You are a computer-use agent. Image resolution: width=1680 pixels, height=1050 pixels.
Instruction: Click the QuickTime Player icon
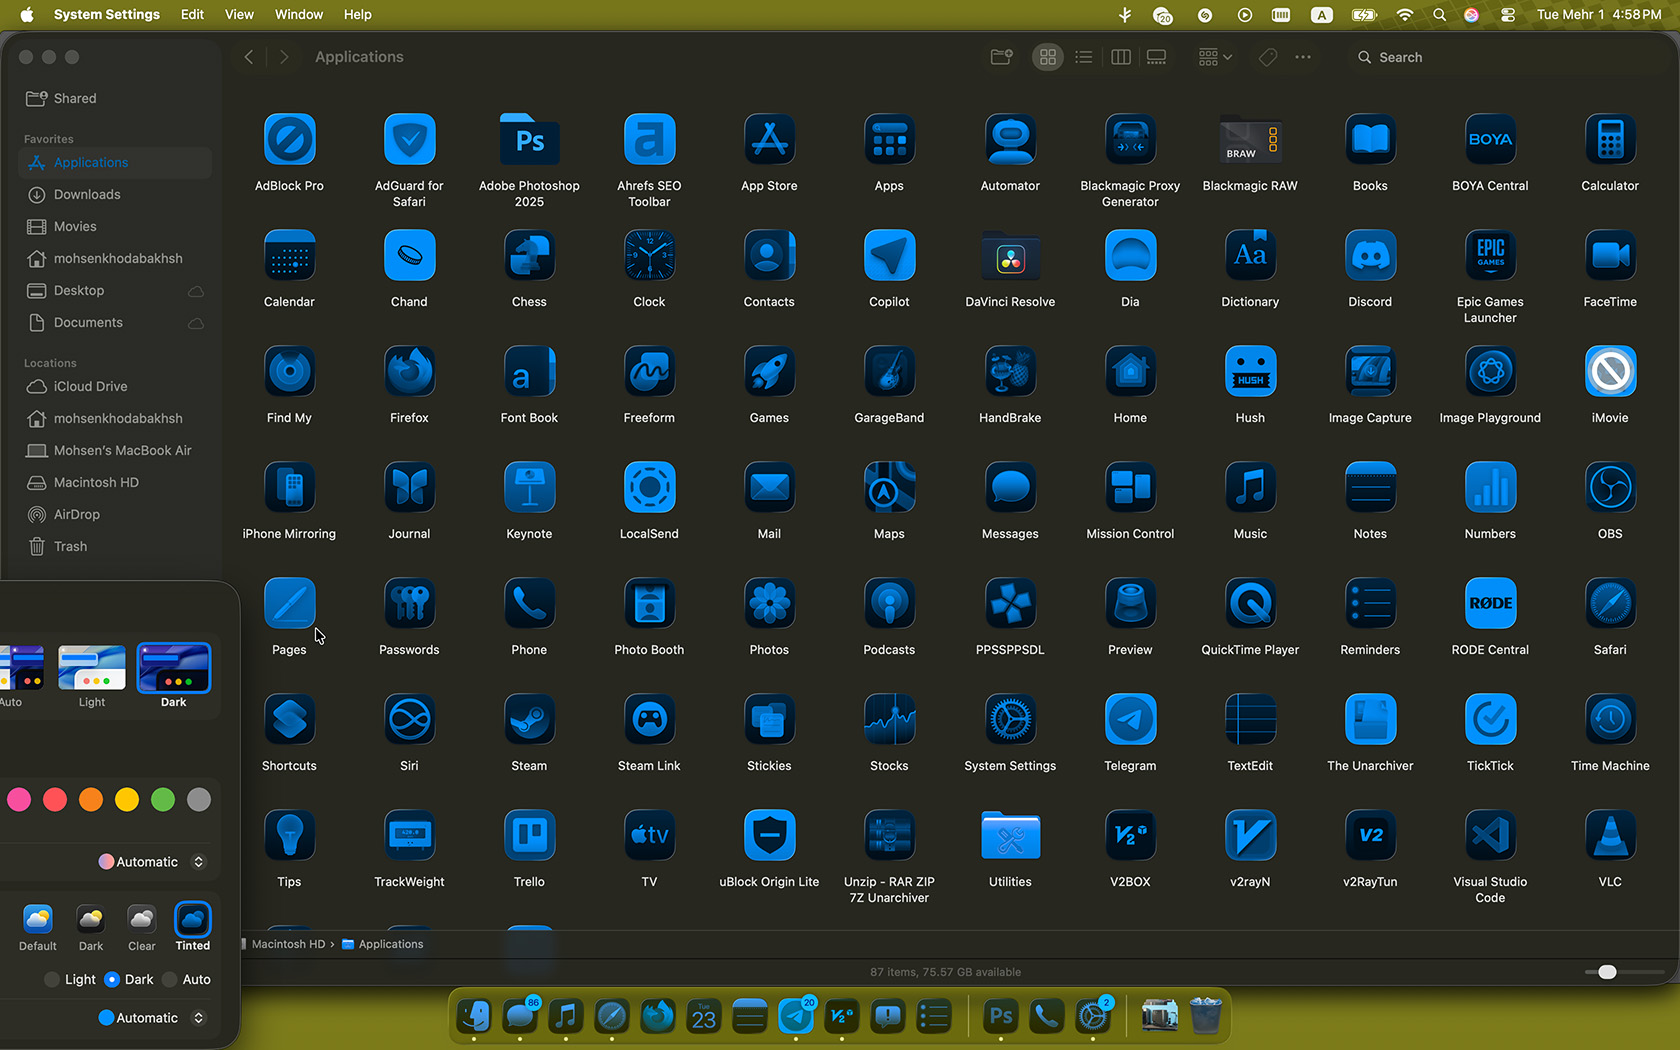click(1250, 604)
